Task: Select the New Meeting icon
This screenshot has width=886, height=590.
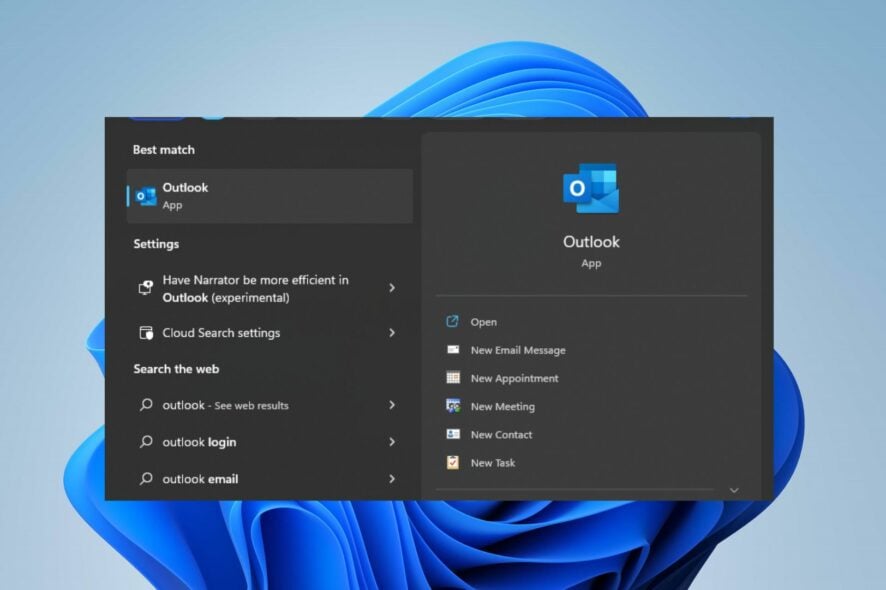Action: (x=452, y=406)
